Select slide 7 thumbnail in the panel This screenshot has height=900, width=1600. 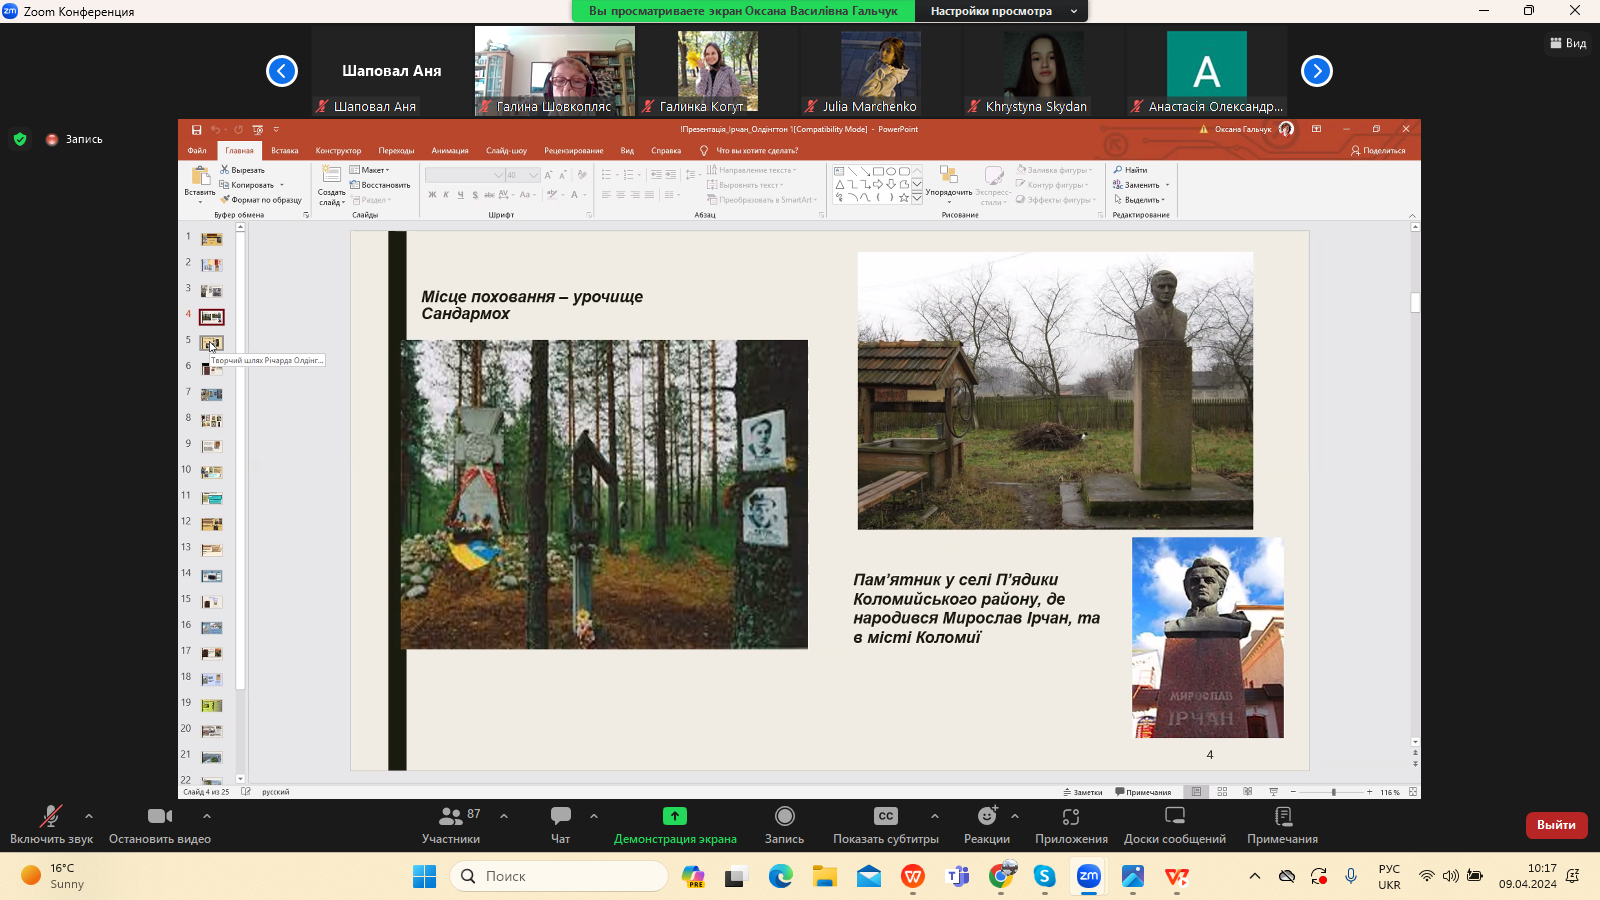click(x=211, y=394)
